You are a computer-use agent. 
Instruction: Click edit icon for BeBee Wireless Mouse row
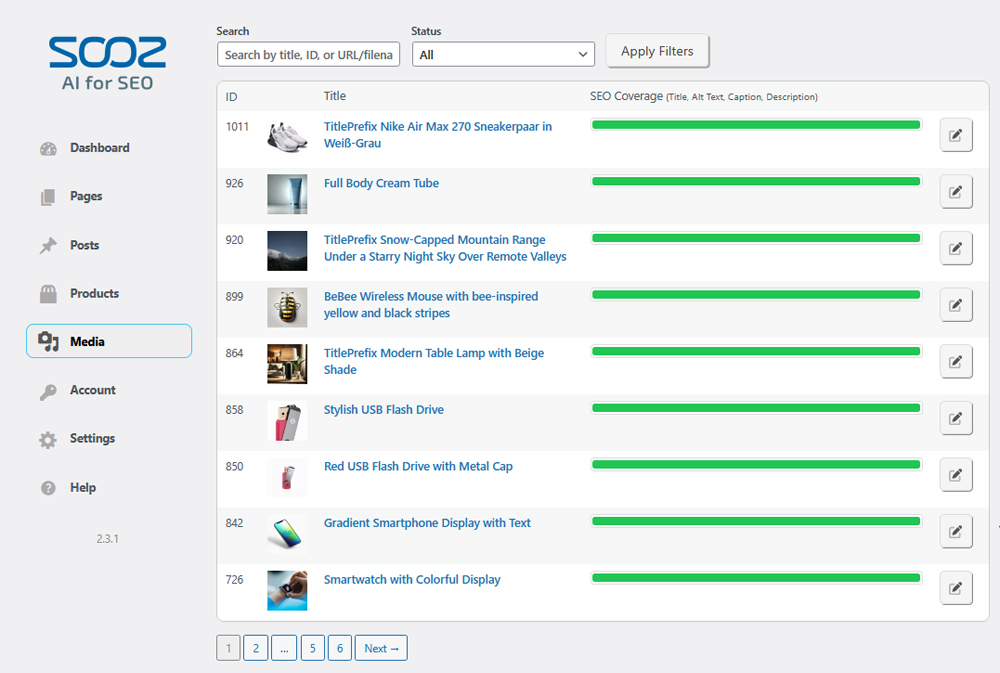[956, 305]
